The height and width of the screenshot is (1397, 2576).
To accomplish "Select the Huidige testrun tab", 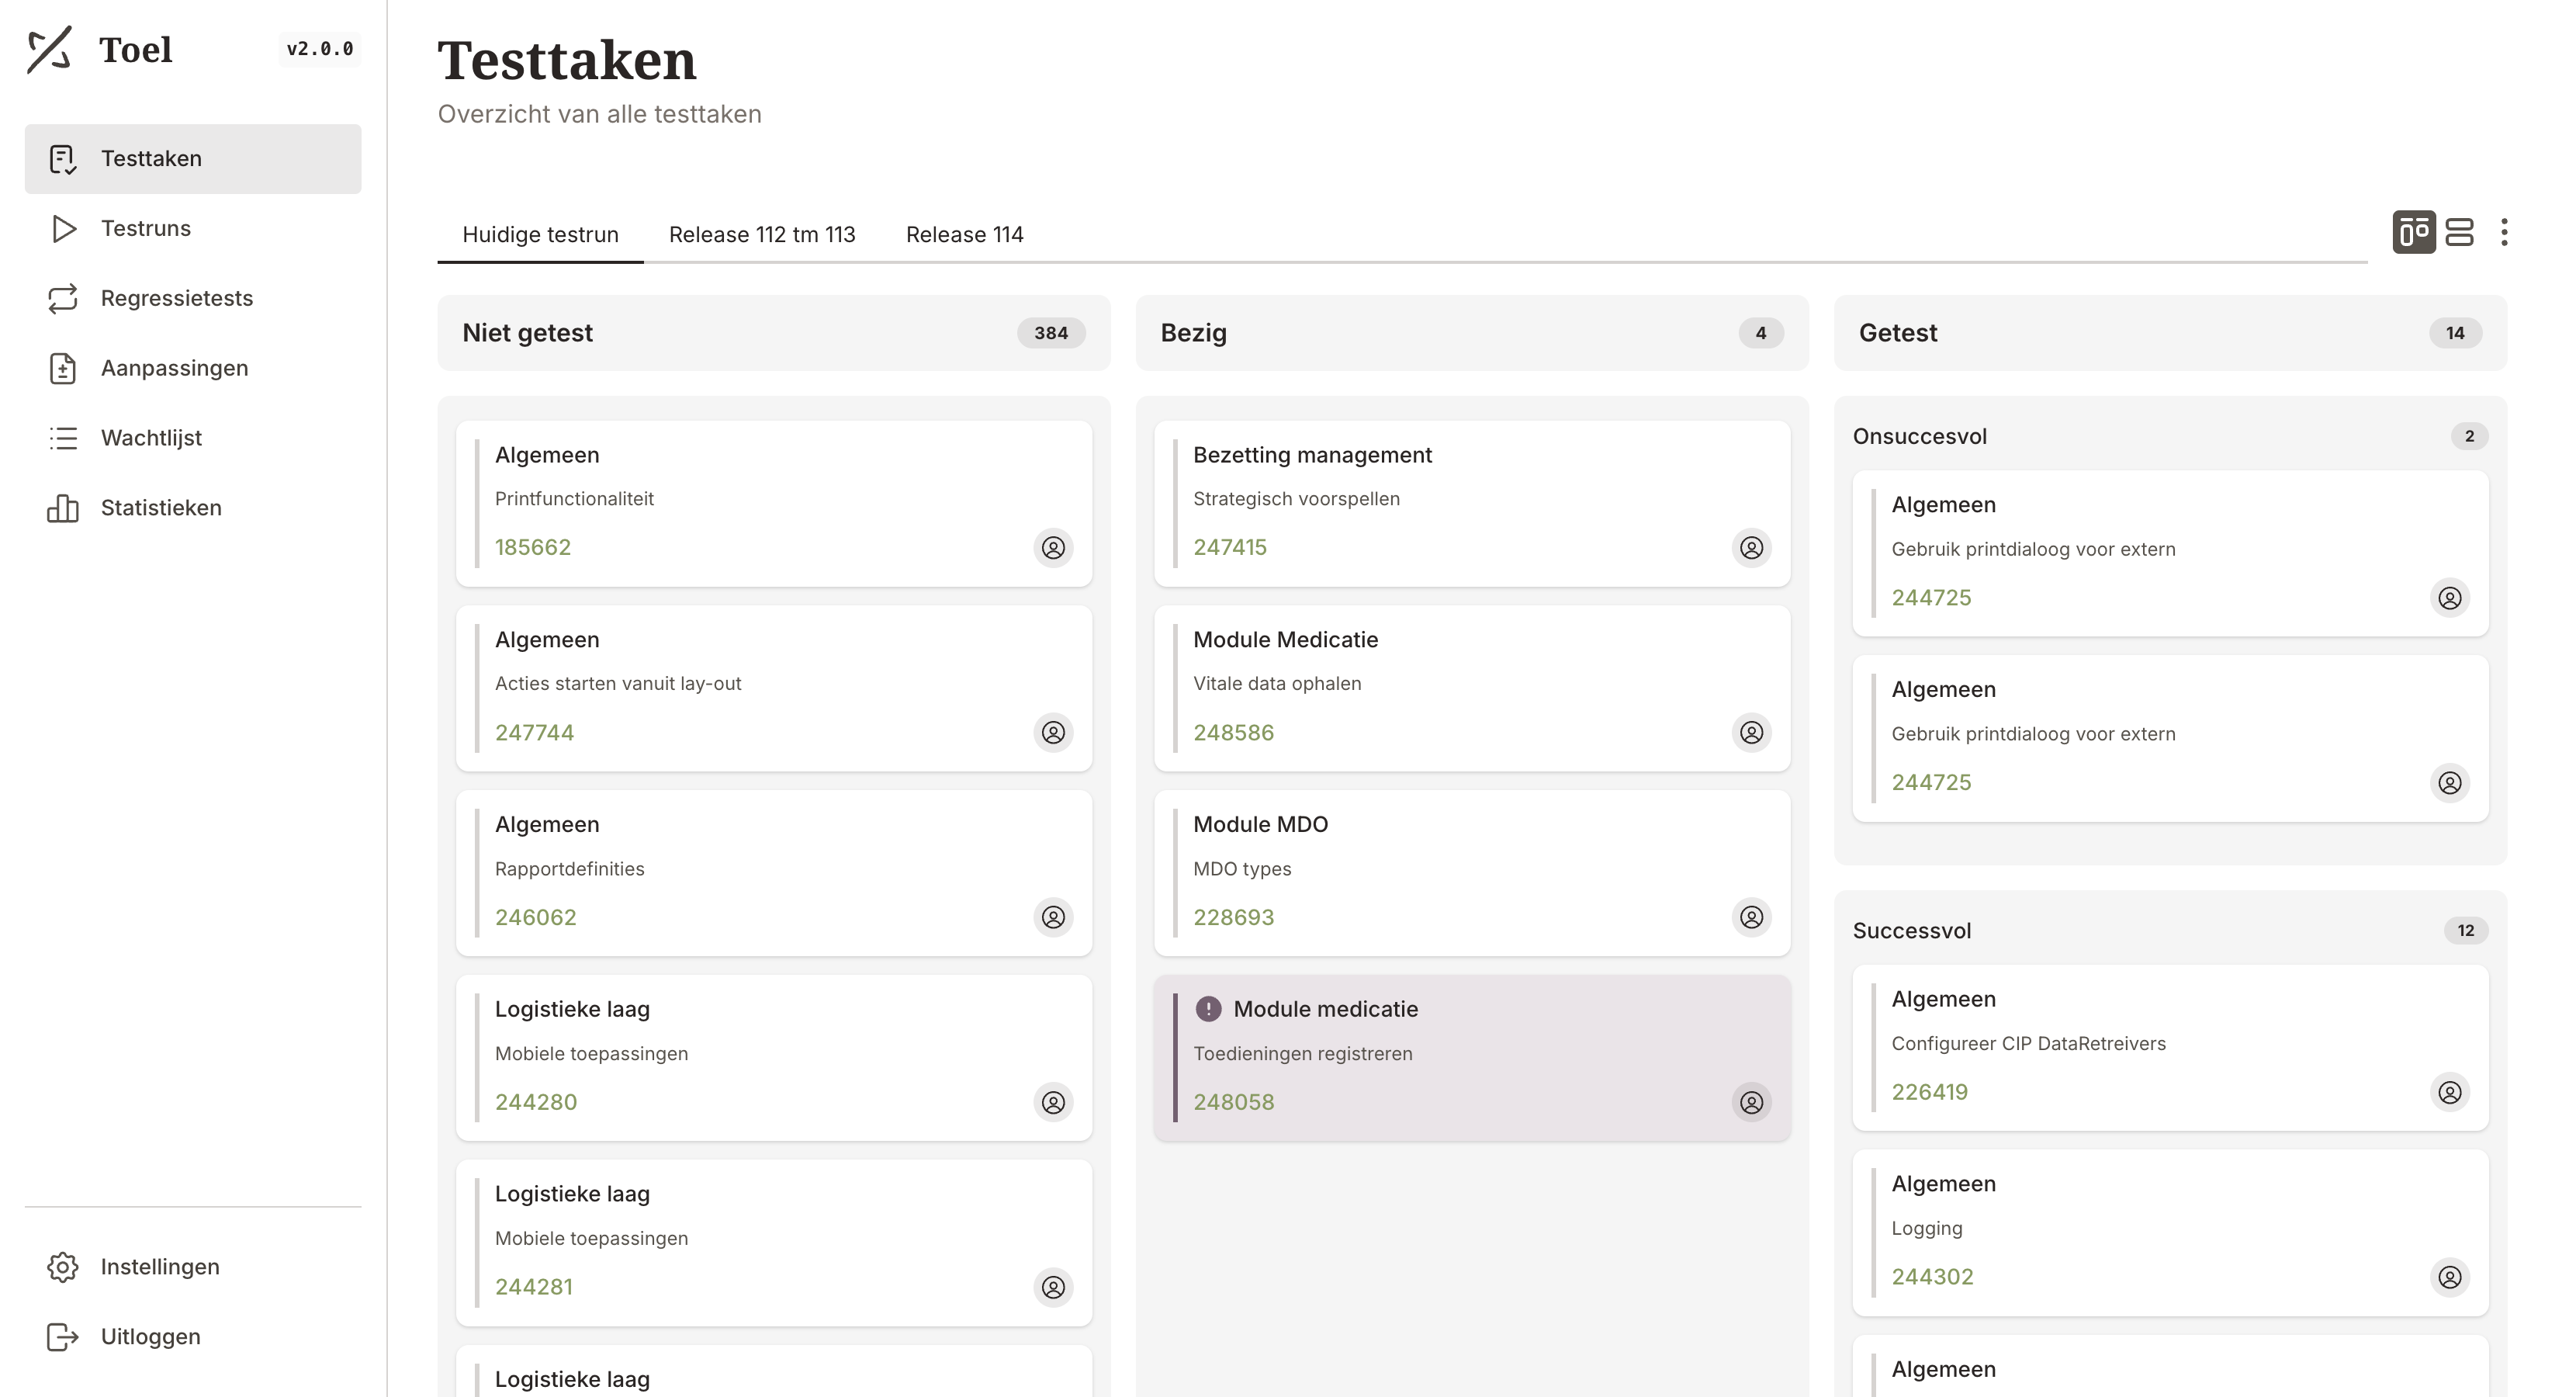I will pos(540,235).
